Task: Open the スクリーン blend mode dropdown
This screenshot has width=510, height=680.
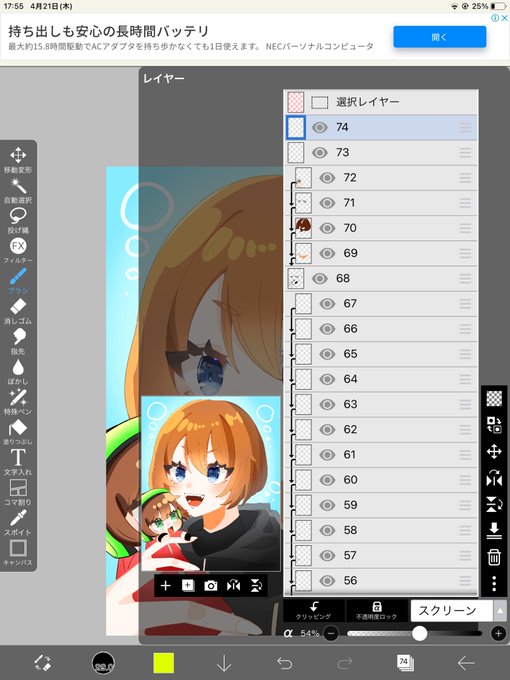Action: [452, 611]
